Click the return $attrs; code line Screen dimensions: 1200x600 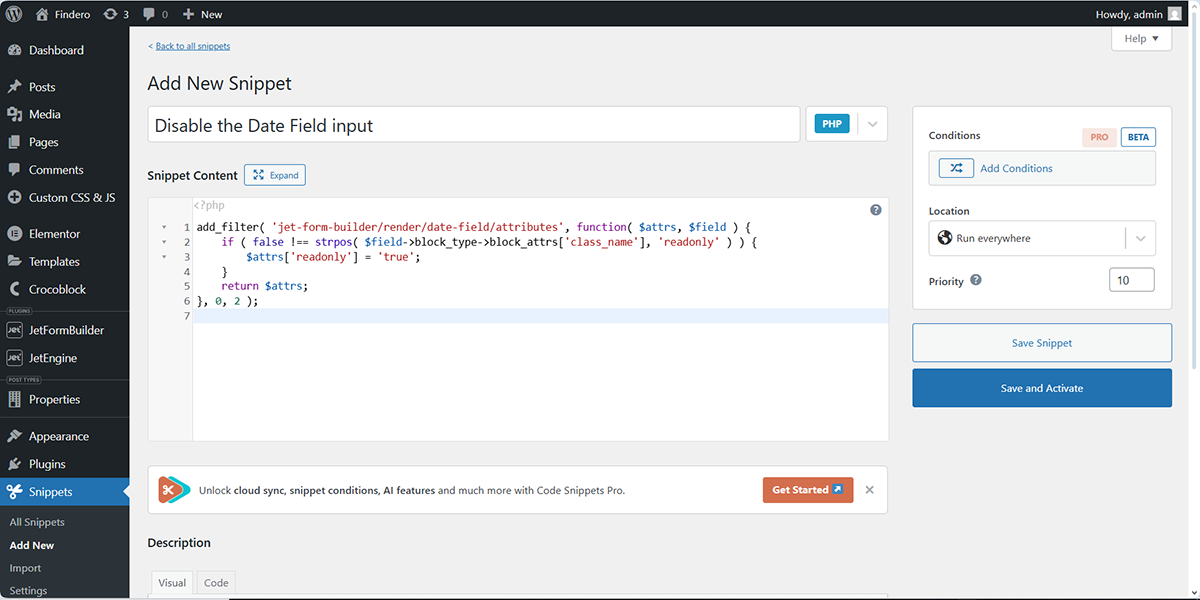(x=264, y=286)
